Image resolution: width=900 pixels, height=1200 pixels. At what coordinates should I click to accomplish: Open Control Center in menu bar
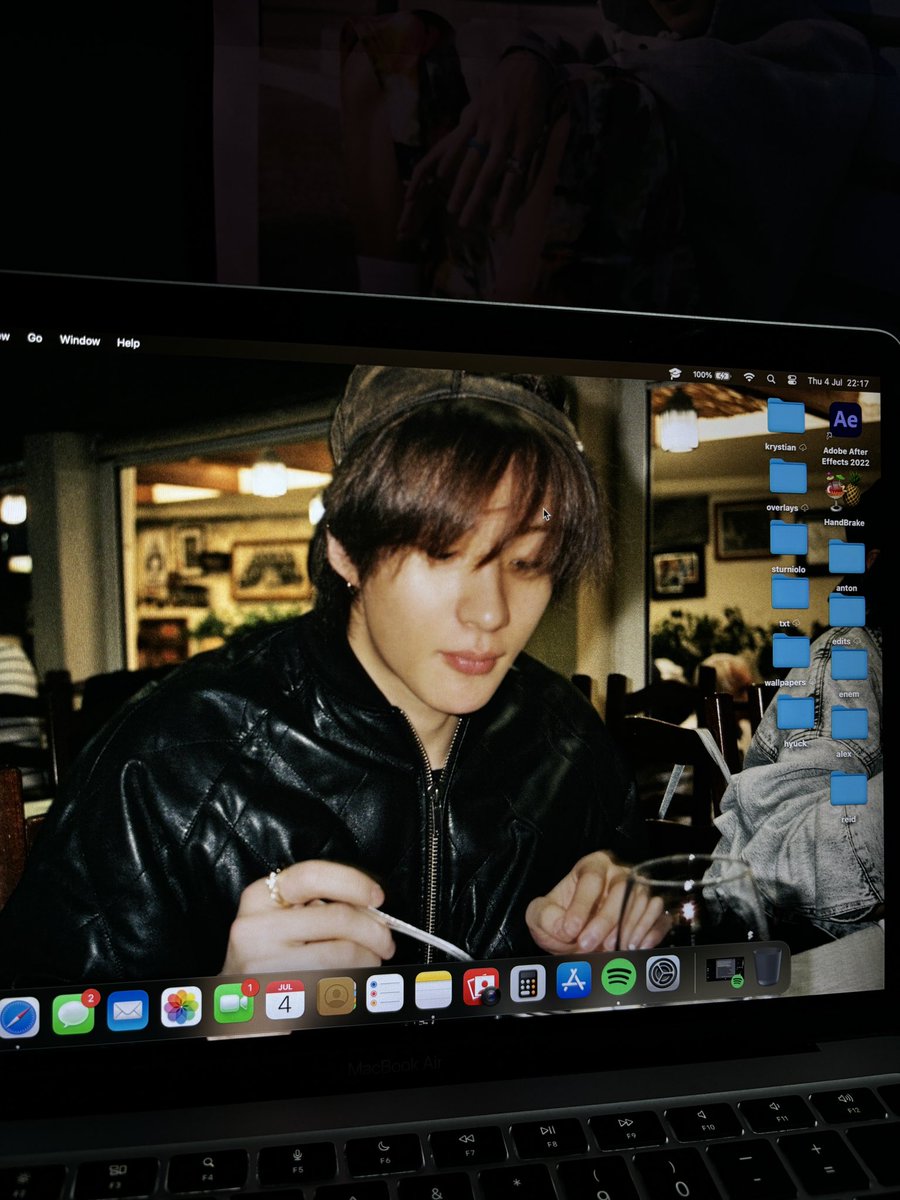tap(791, 380)
